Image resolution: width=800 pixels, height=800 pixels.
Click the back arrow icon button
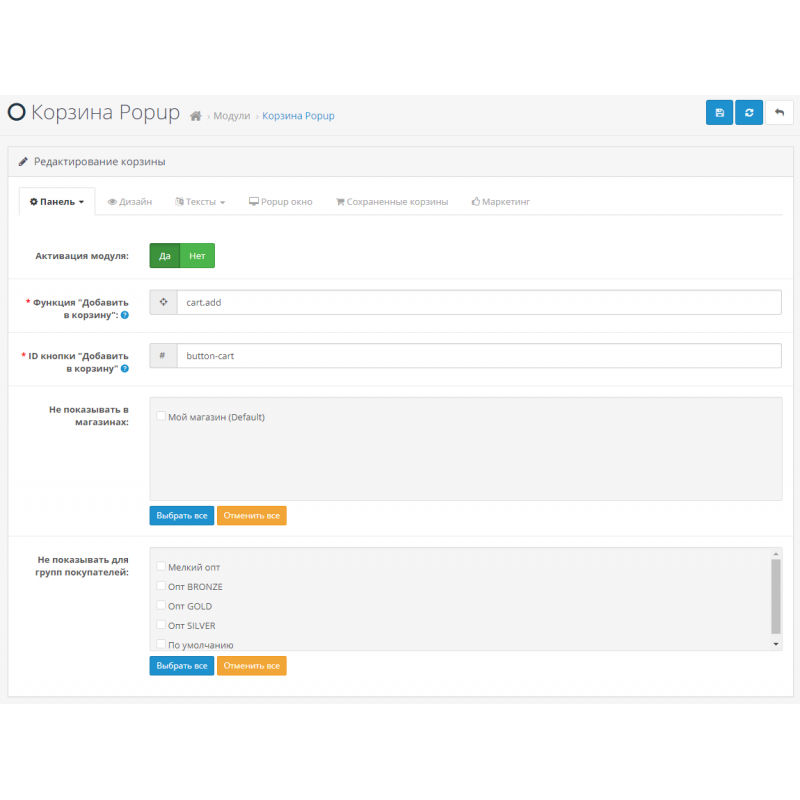(x=779, y=113)
